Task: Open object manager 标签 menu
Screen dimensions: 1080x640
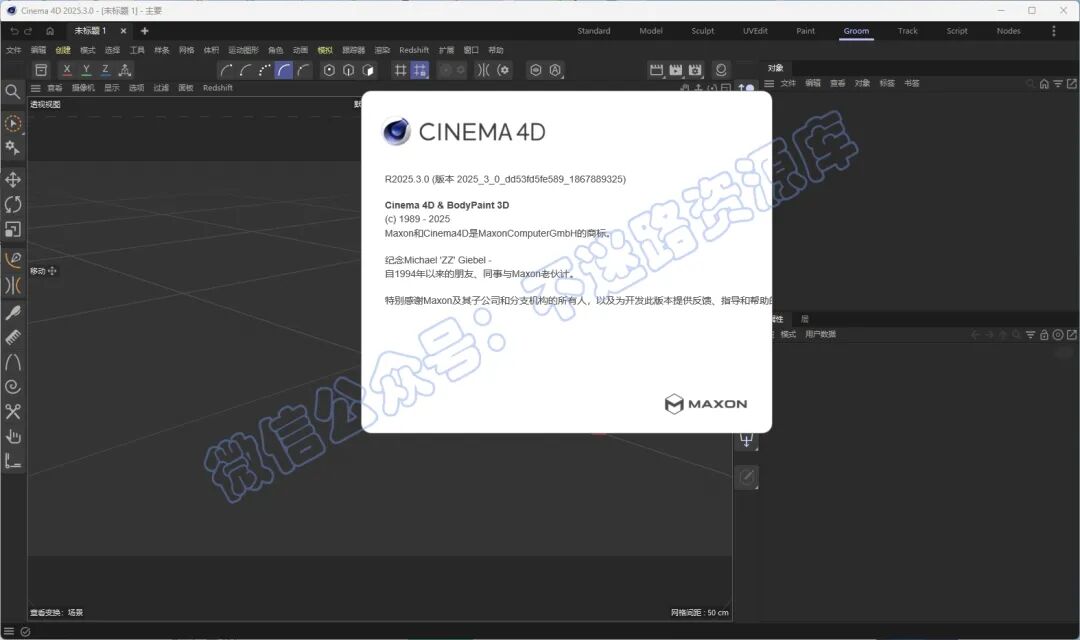Action: click(x=887, y=83)
